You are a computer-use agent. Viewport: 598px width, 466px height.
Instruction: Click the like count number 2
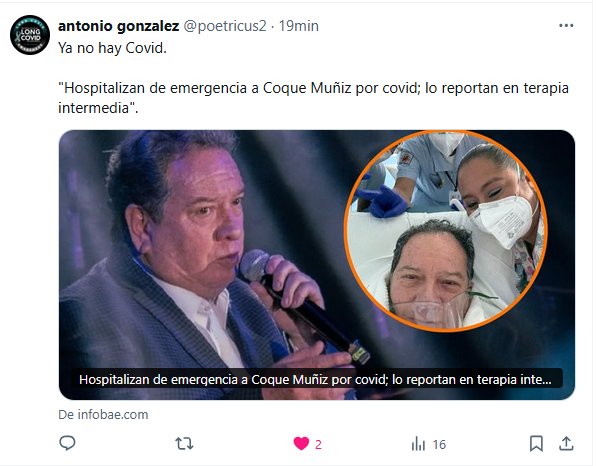tap(318, 445)
